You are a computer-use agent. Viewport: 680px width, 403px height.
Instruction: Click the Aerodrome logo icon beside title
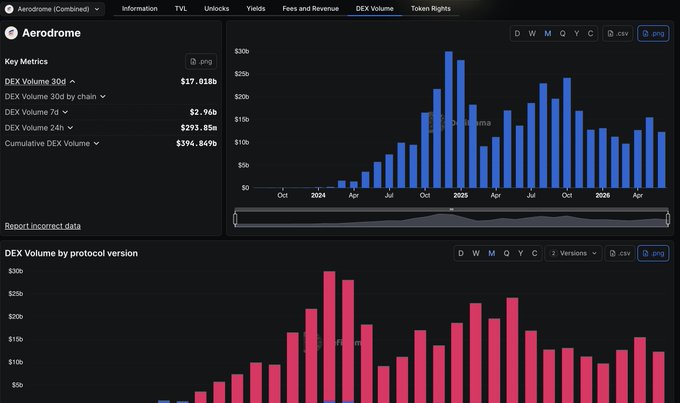11,33
